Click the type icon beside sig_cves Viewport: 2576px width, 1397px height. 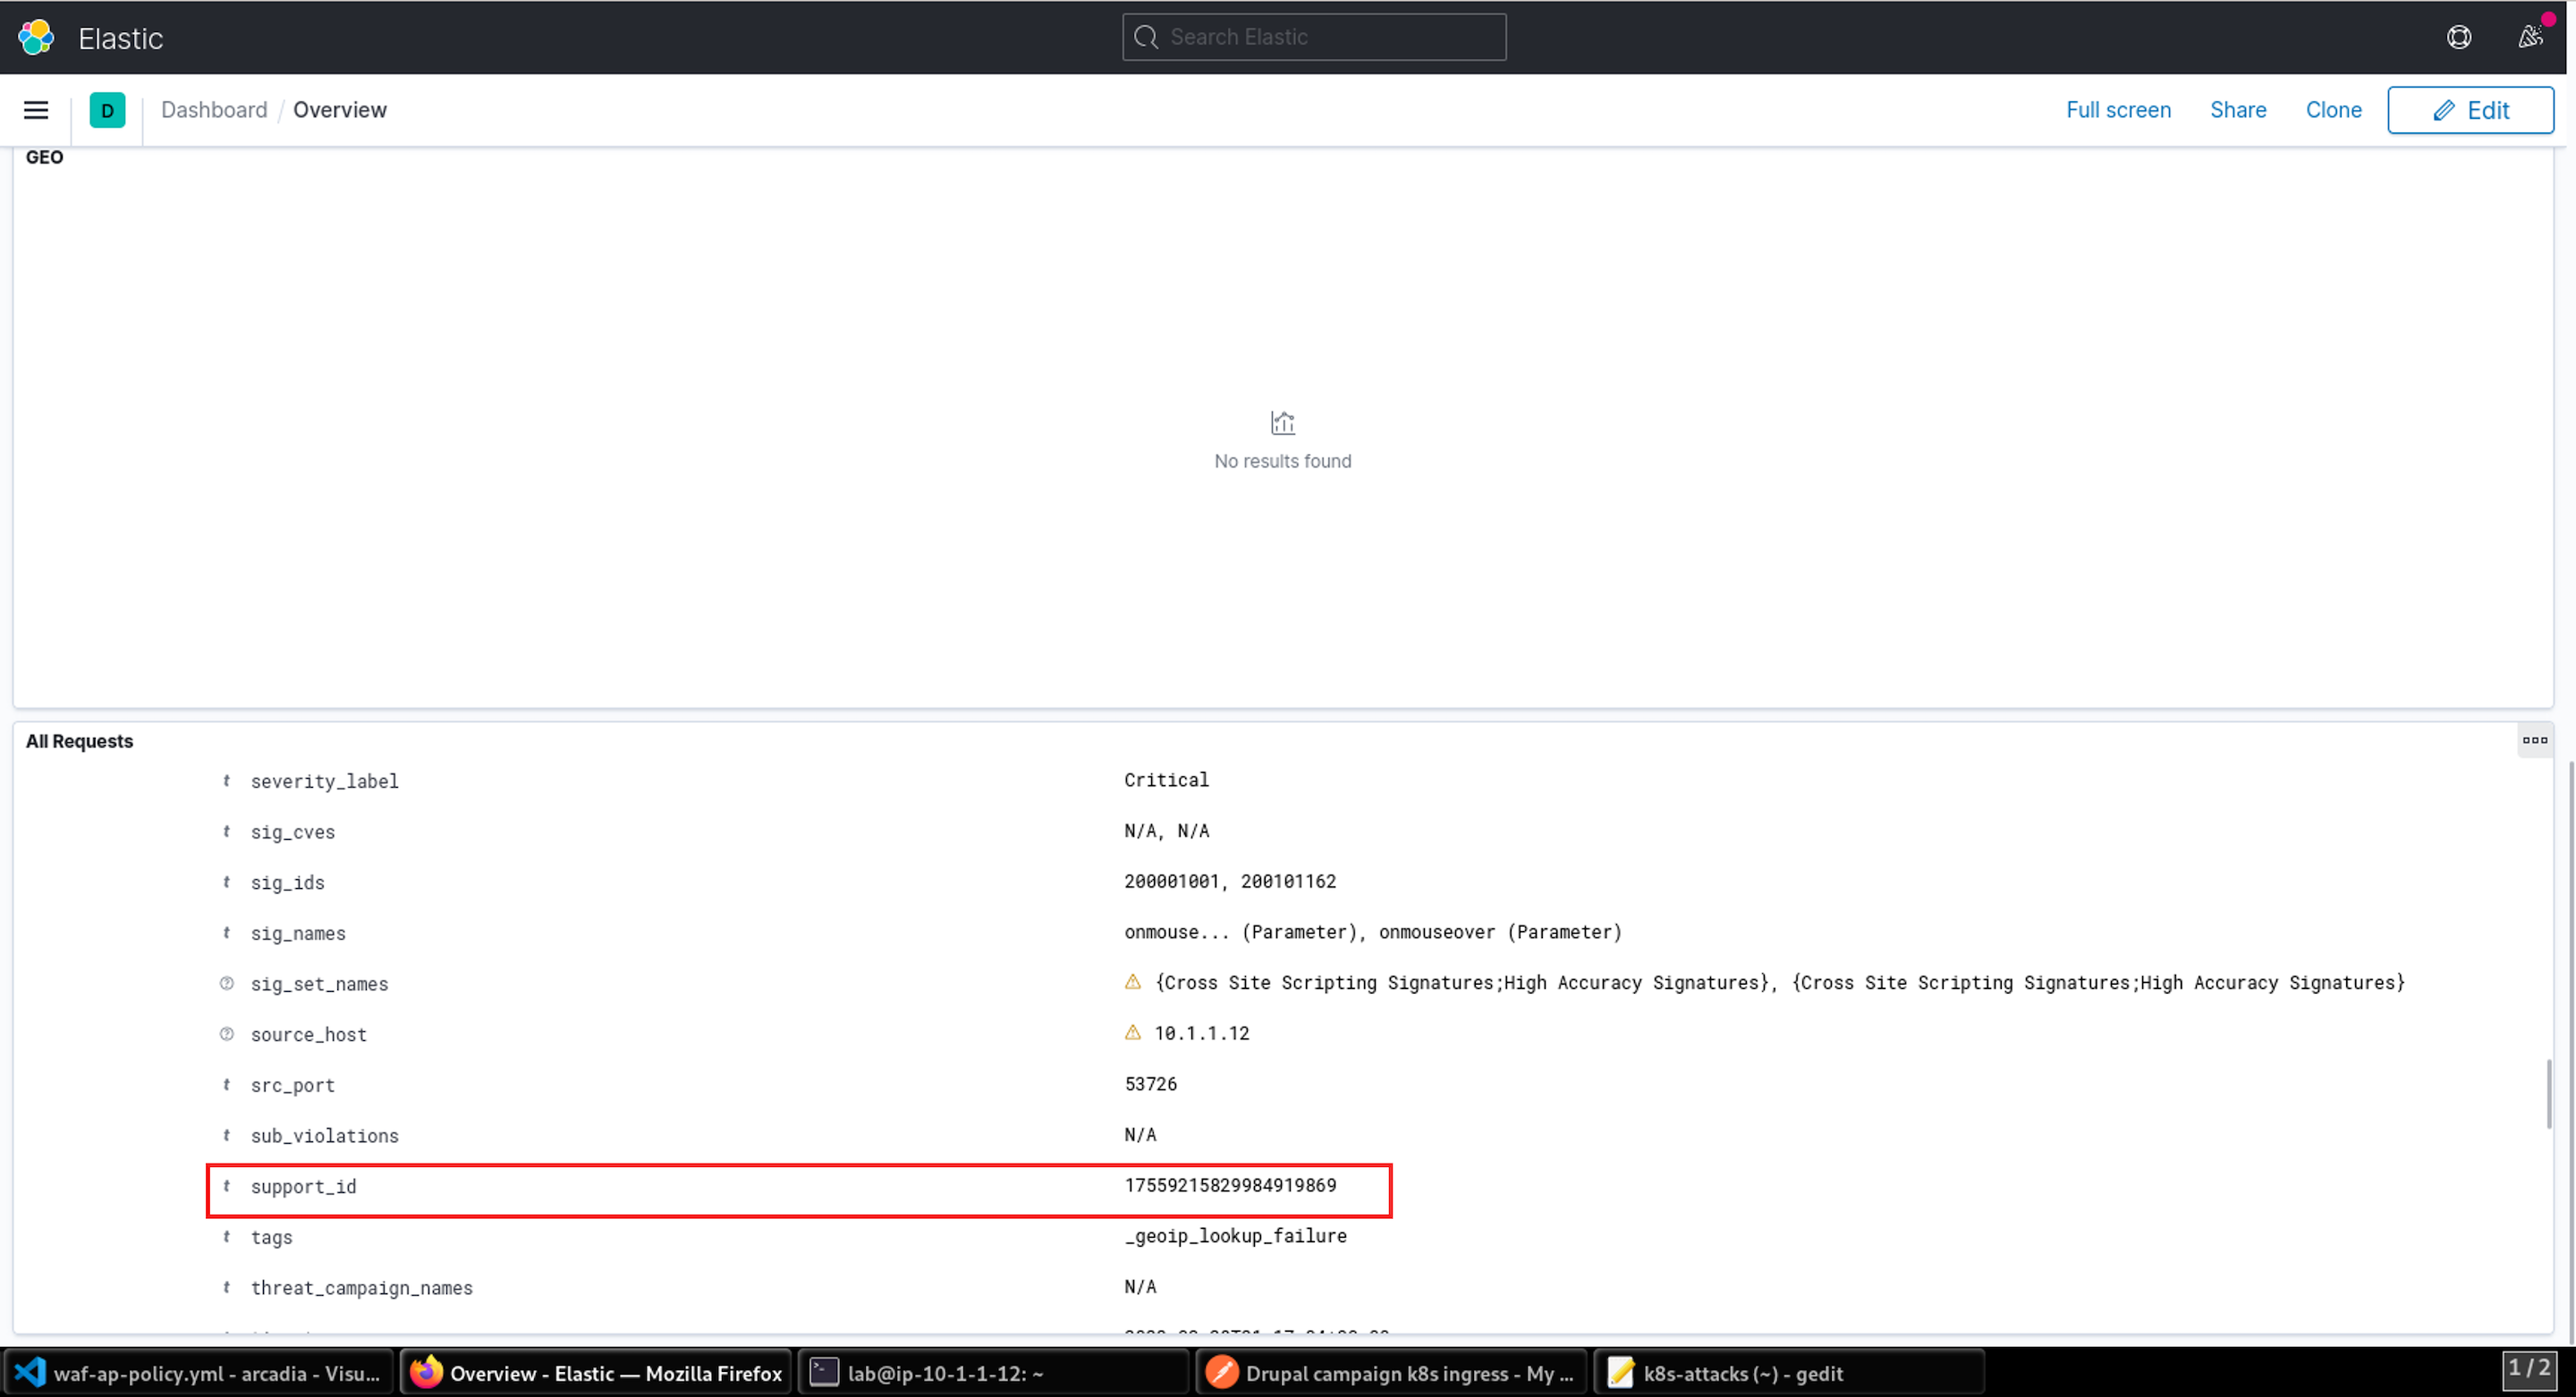click(227, 832)
